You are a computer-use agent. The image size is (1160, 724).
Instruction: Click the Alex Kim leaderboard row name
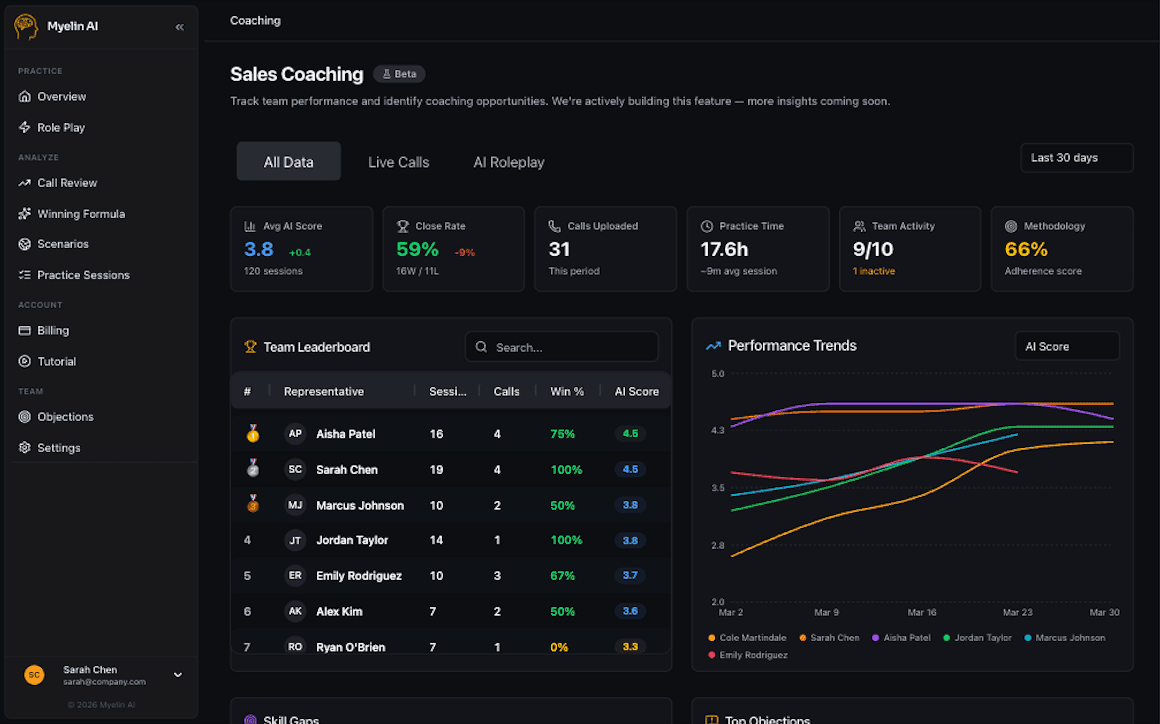click(339, 611)
